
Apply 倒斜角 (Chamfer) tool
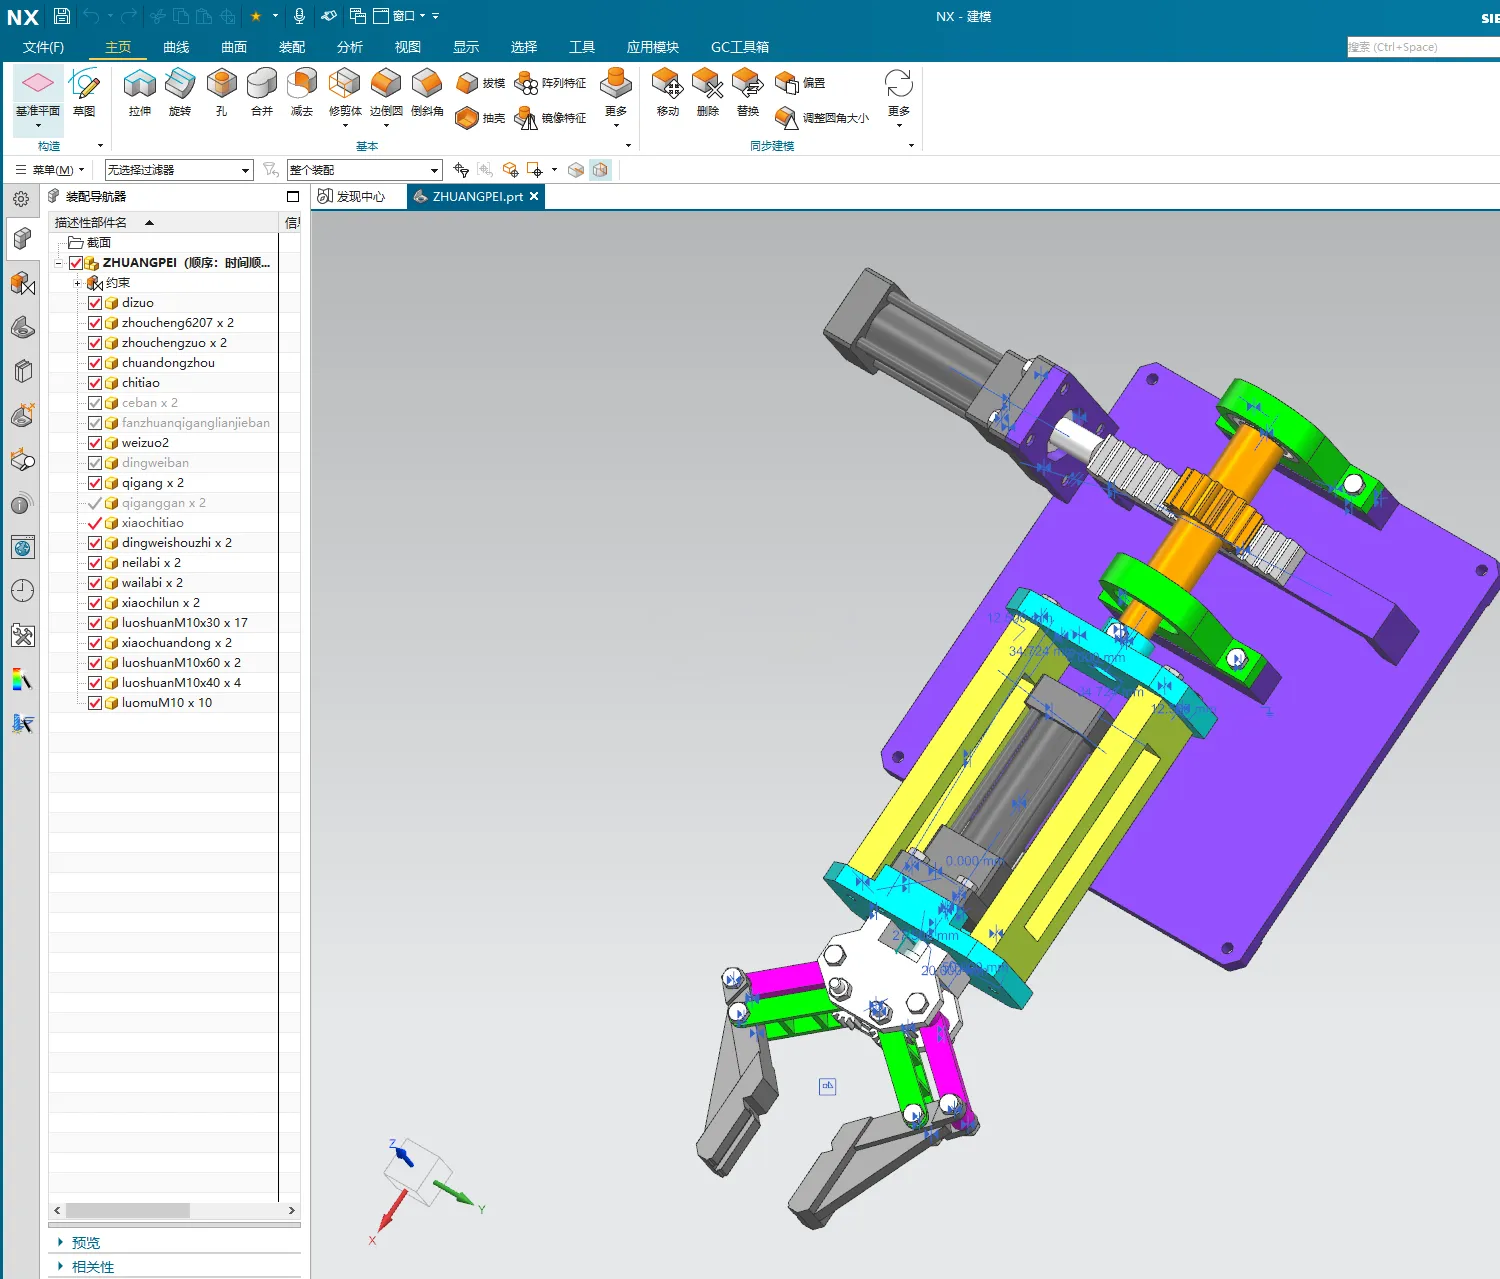tap(427, 93)
